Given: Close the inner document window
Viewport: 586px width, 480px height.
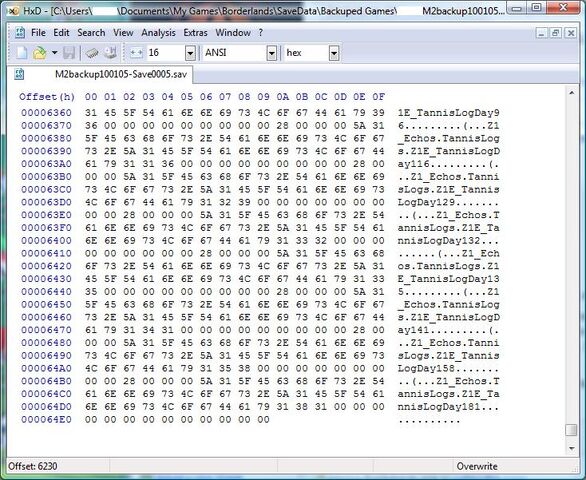Looking at the screenshot, I should point(571,33).
